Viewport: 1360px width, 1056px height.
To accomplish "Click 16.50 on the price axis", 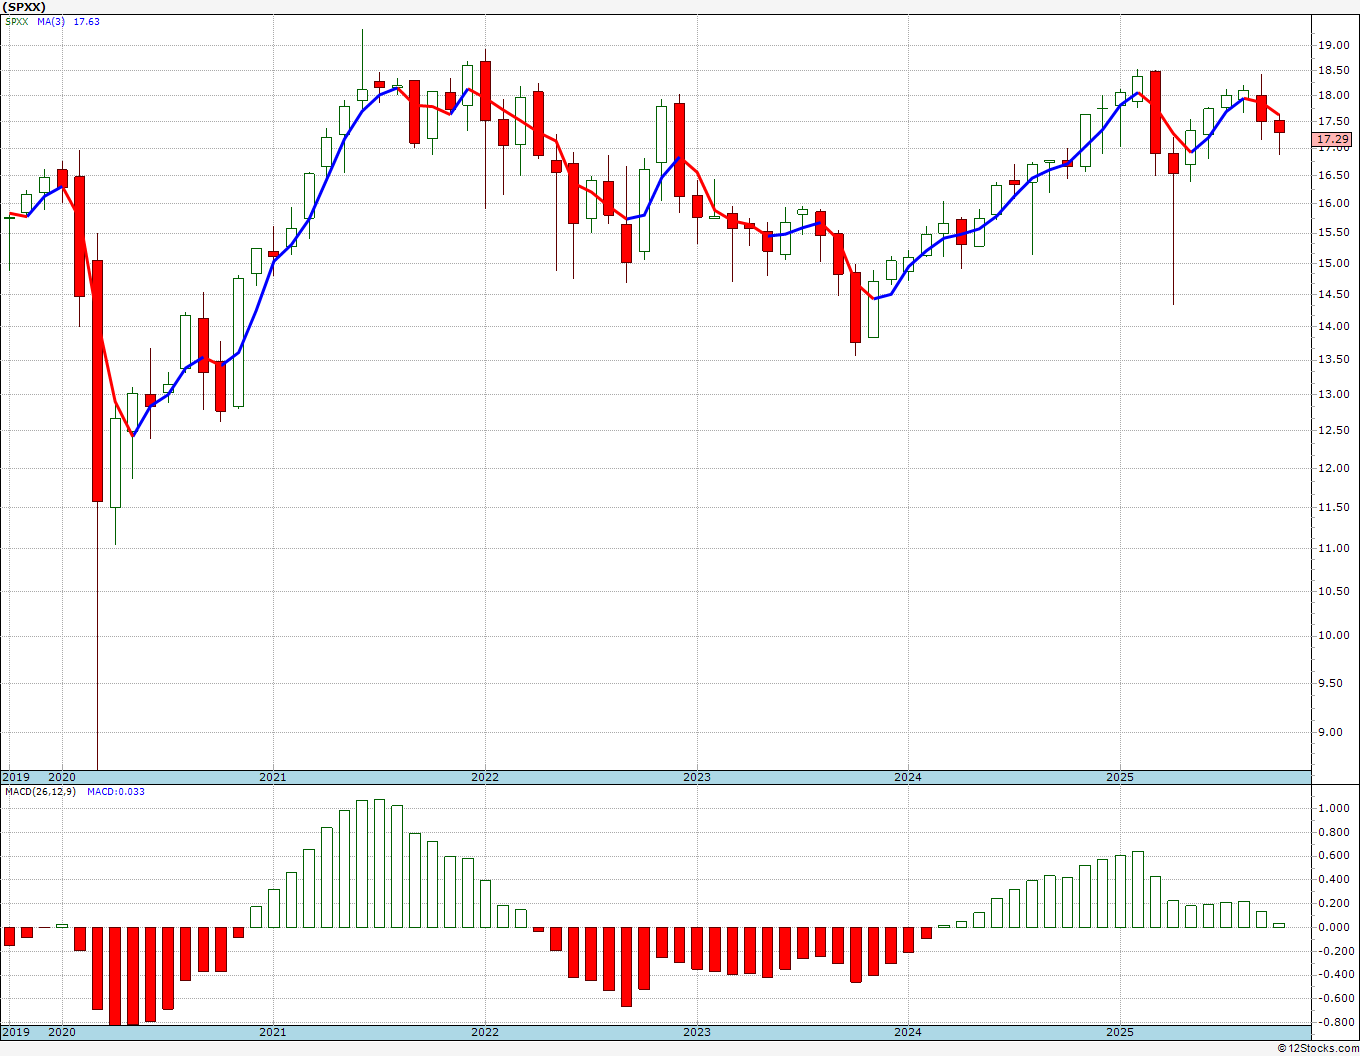I will (1332, 175).
